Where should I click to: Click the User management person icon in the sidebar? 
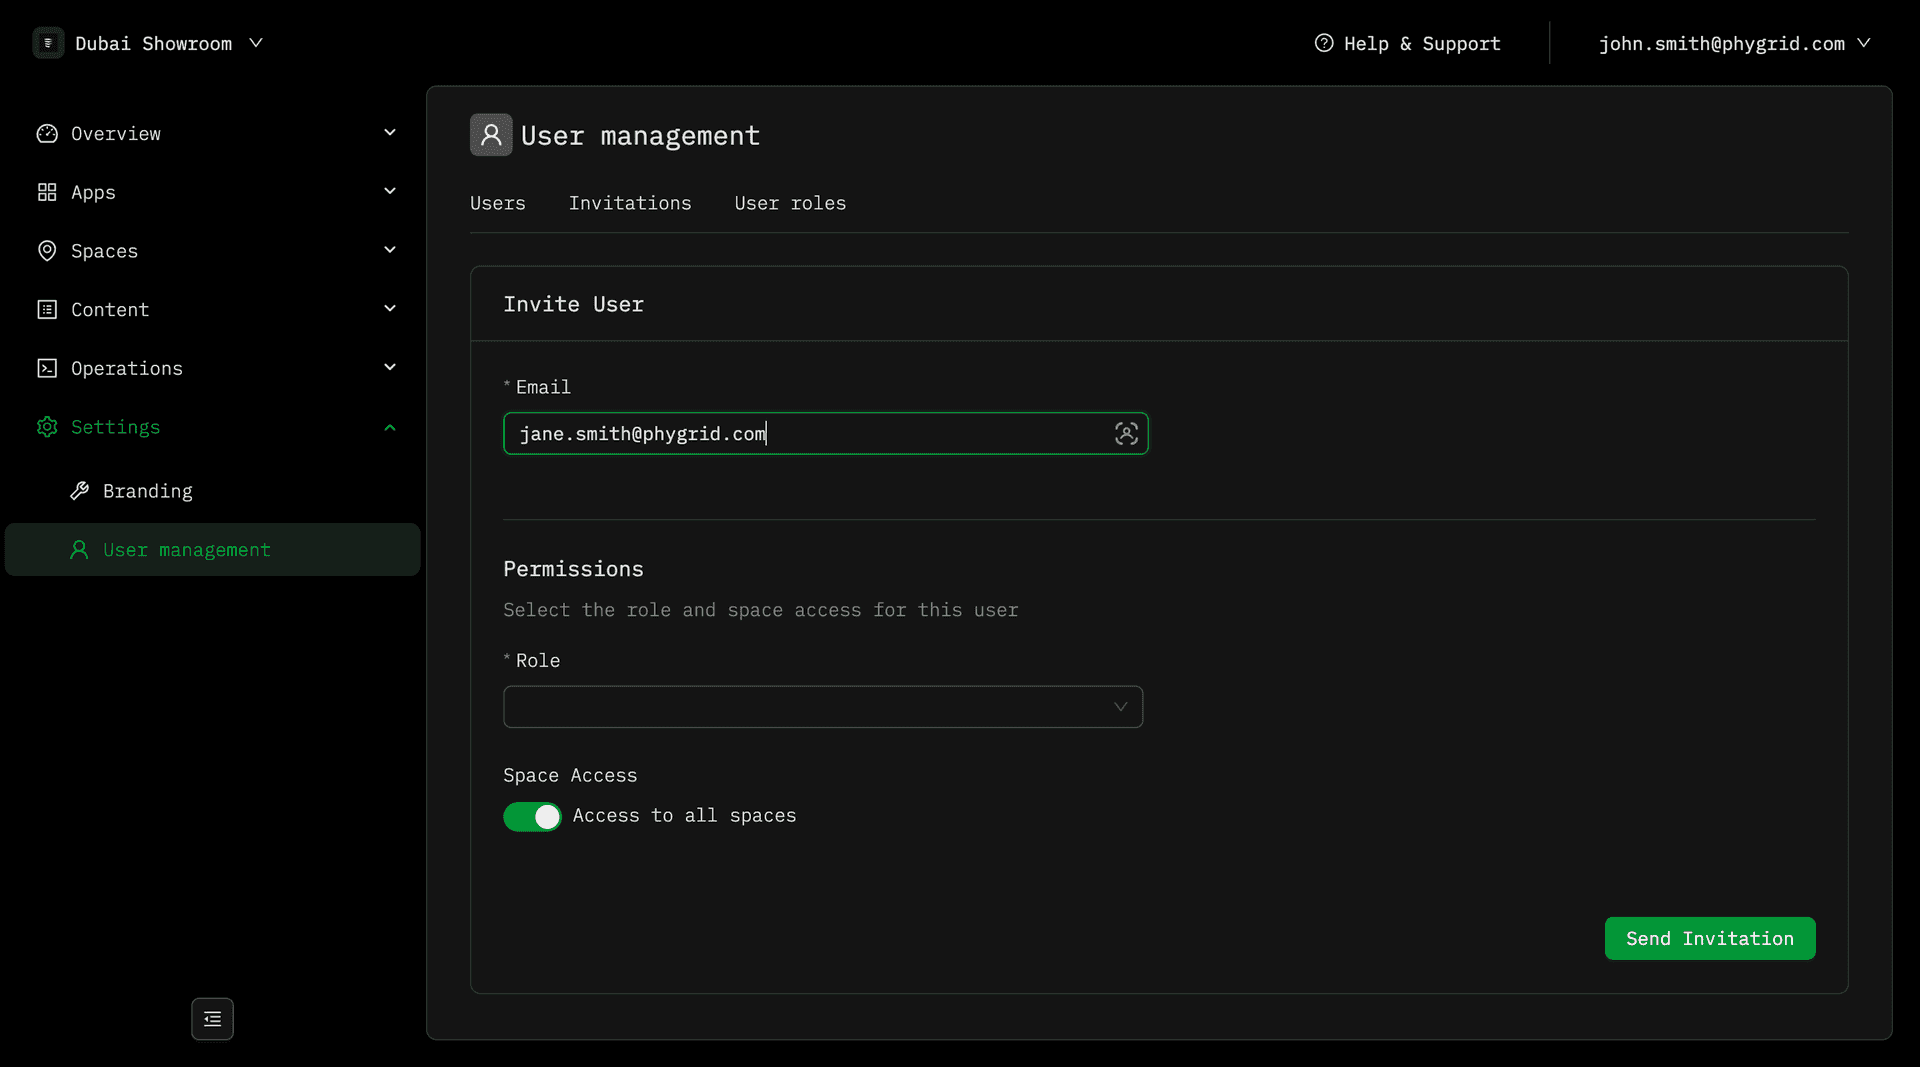pos(79,550)
